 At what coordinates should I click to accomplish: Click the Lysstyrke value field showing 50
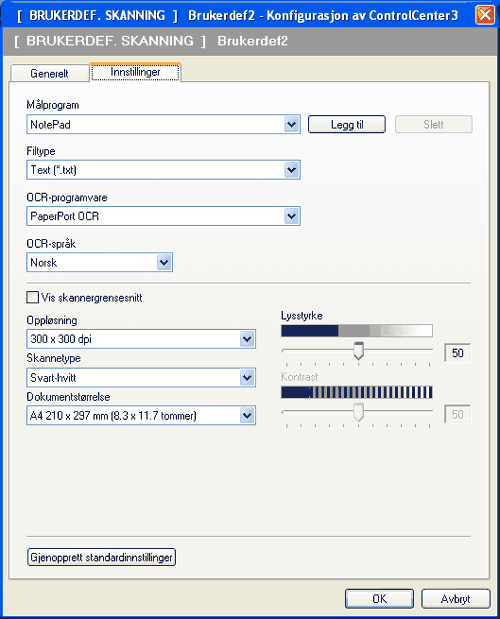pos(457,353)
